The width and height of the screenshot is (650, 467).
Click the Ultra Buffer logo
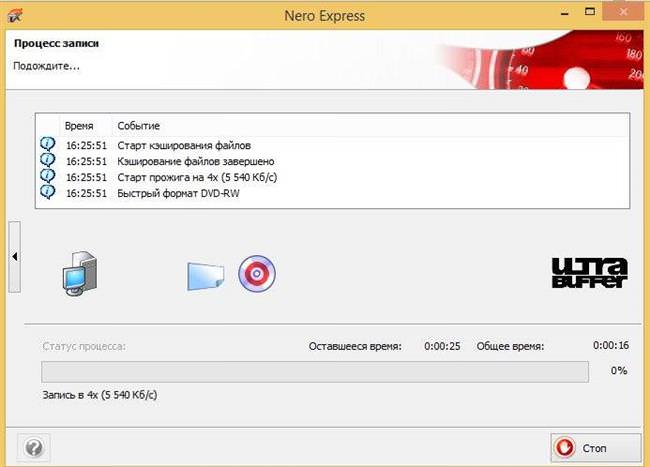589,273
